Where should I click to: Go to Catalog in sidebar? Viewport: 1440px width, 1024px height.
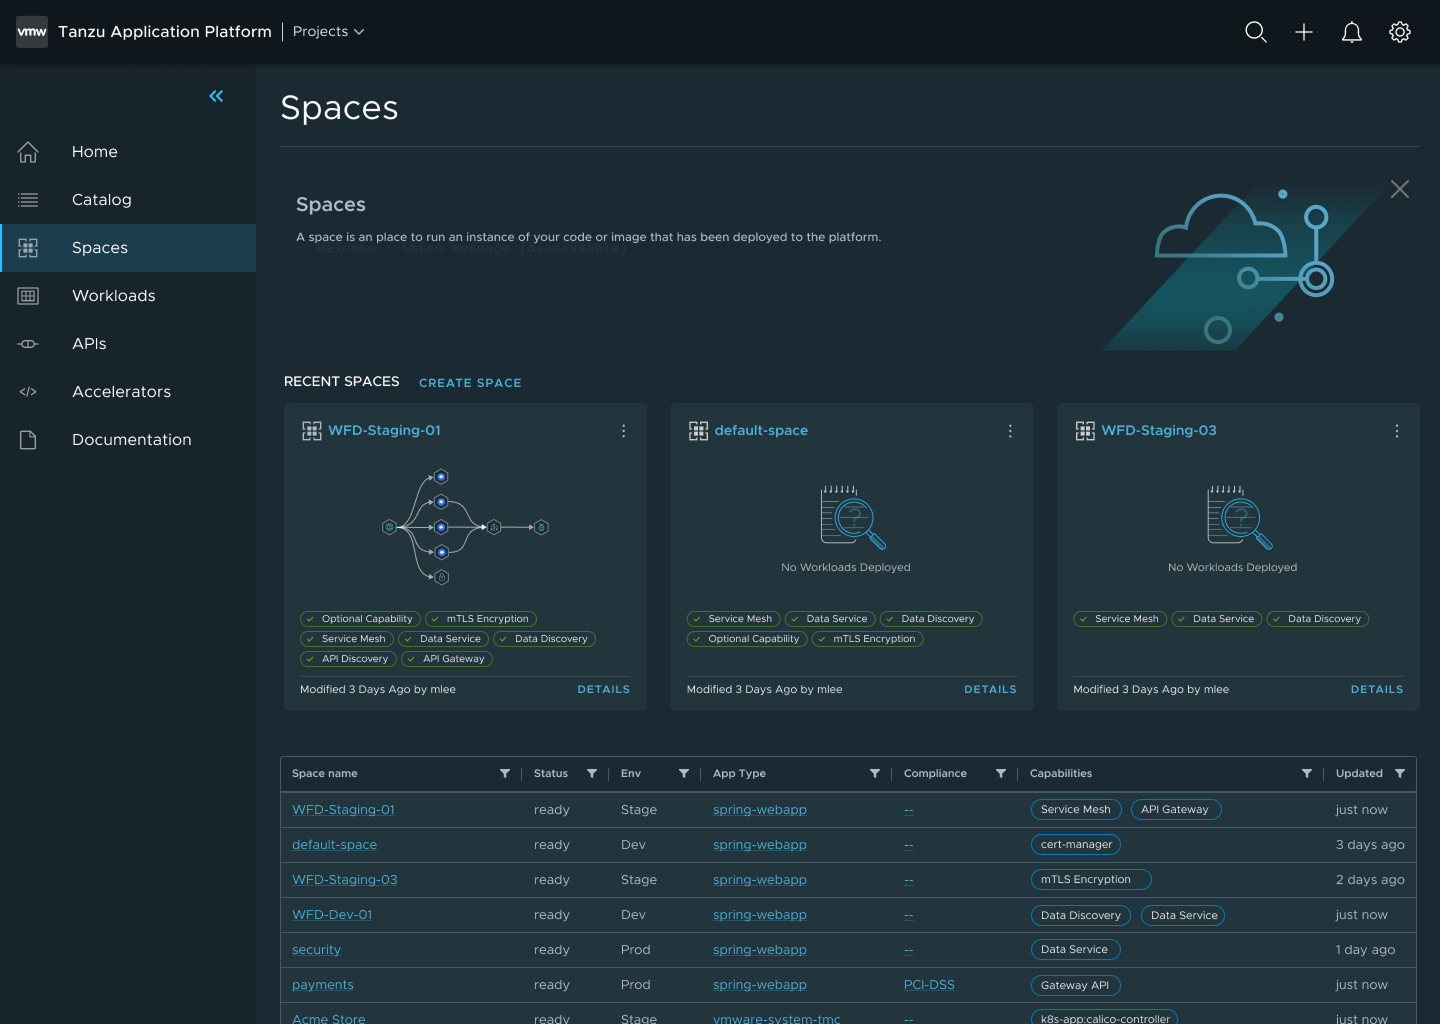point(128,200)
